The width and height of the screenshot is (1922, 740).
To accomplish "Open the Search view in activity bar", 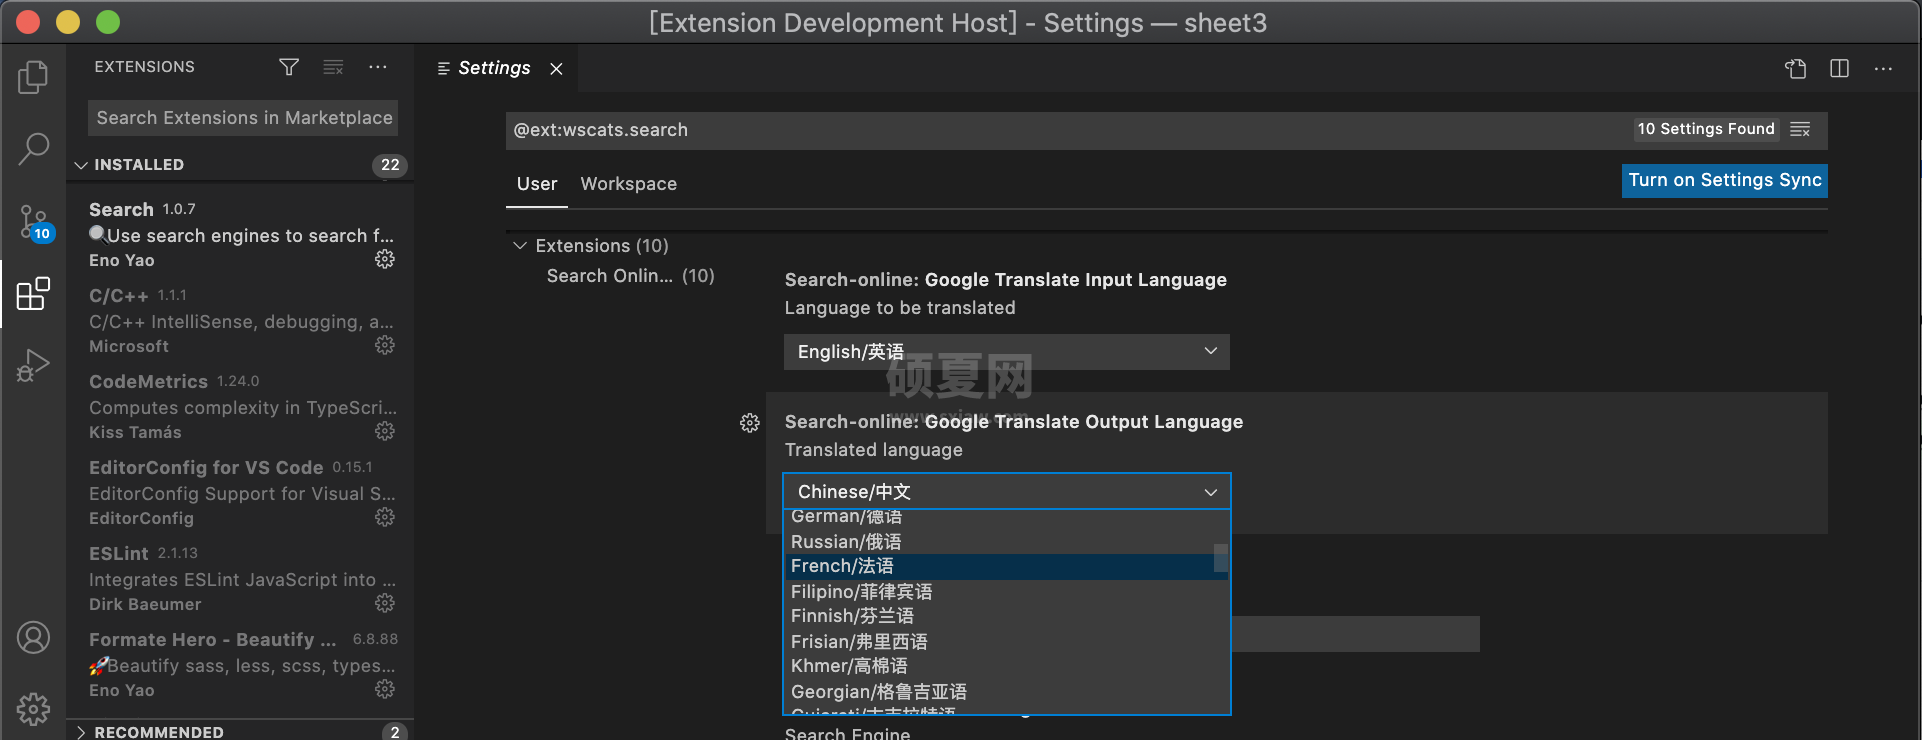I will pyautogui.click(x=33, y=150).
